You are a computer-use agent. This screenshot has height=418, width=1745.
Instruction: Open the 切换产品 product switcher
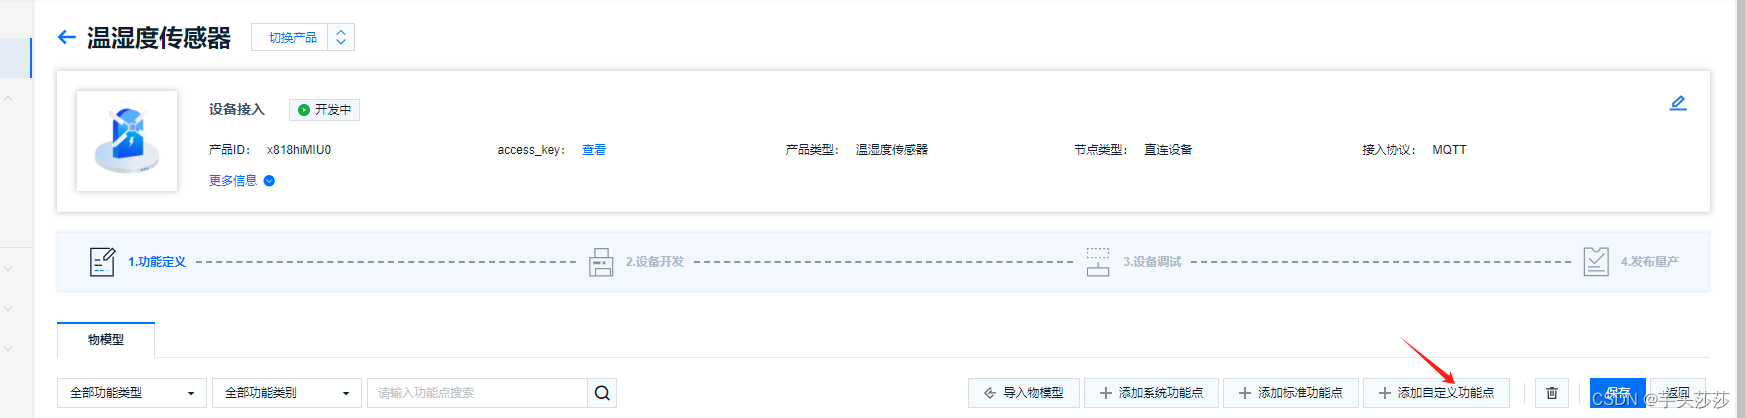303,37
